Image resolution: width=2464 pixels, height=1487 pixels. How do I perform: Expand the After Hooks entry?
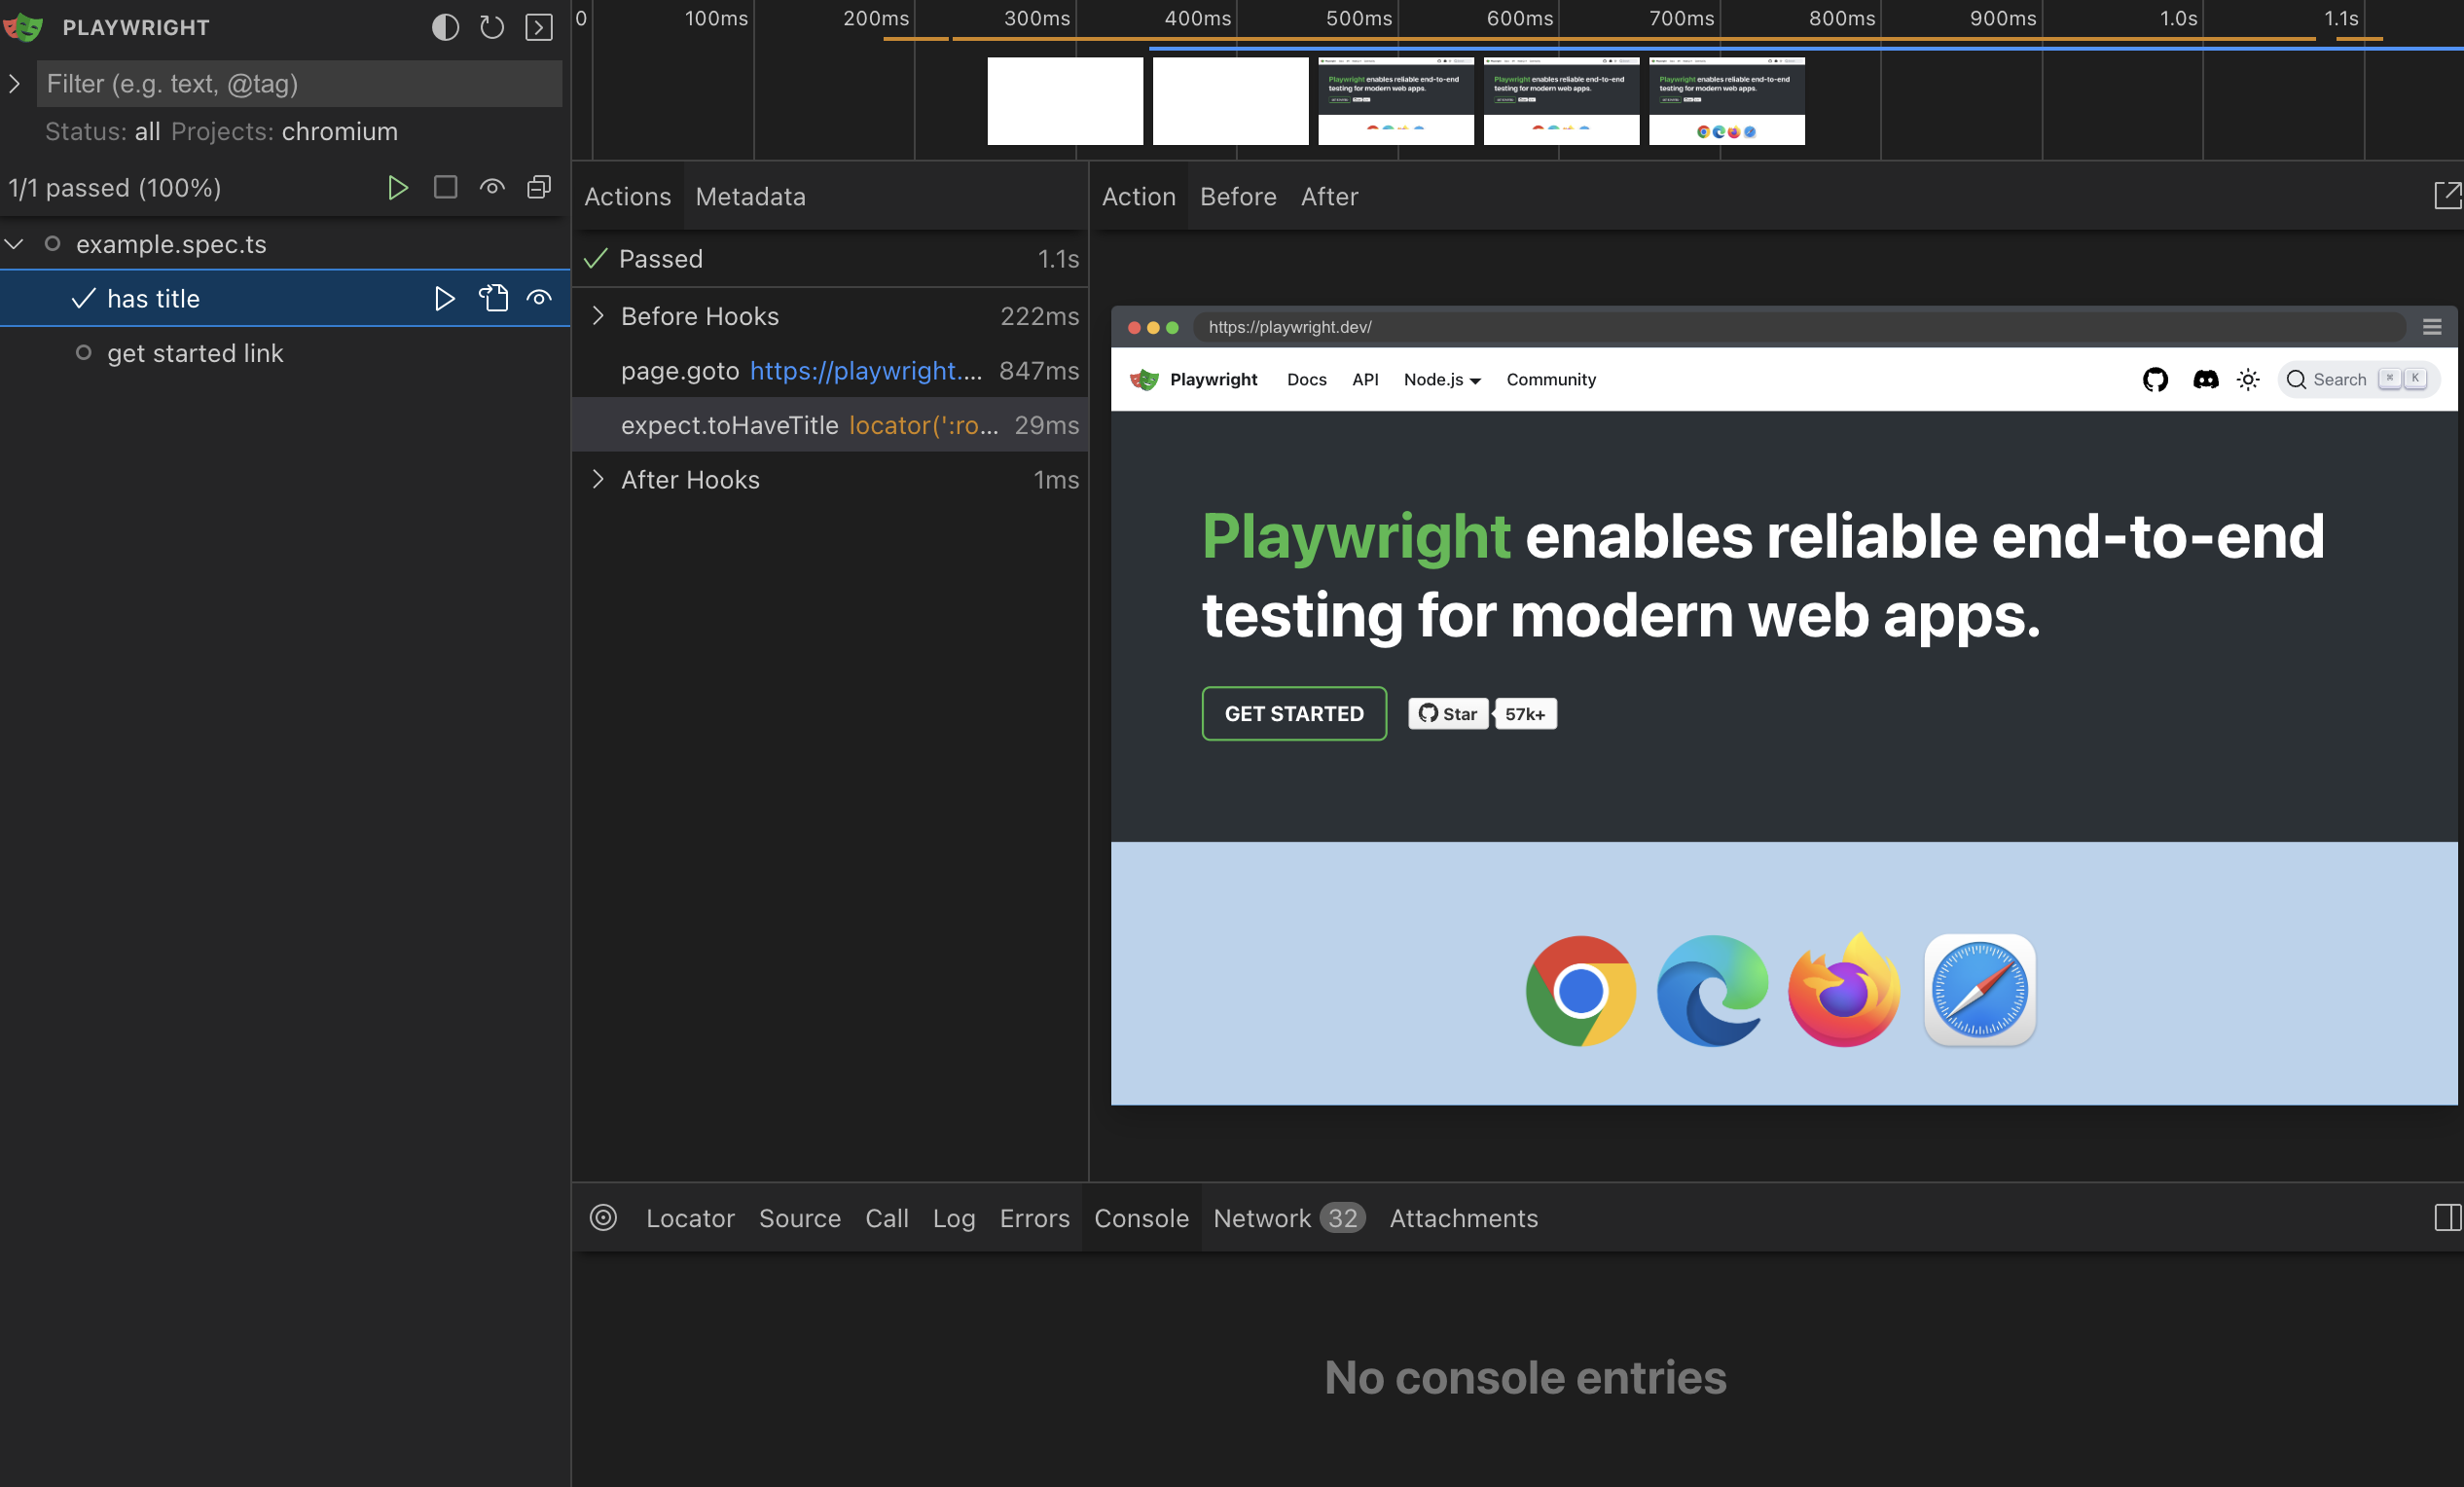tap(598, 480)
